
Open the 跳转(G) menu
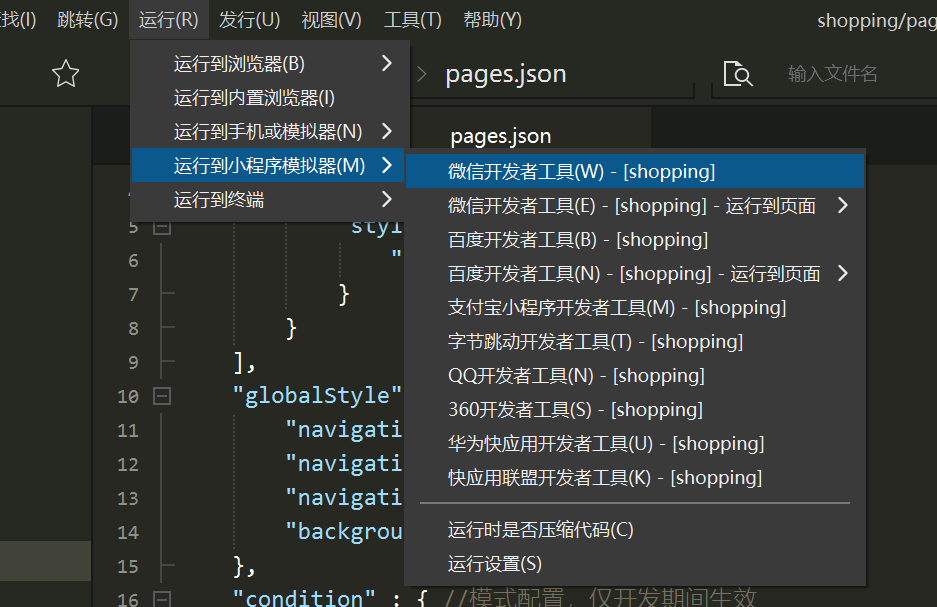pyautogui.click(x=87, y=19)
